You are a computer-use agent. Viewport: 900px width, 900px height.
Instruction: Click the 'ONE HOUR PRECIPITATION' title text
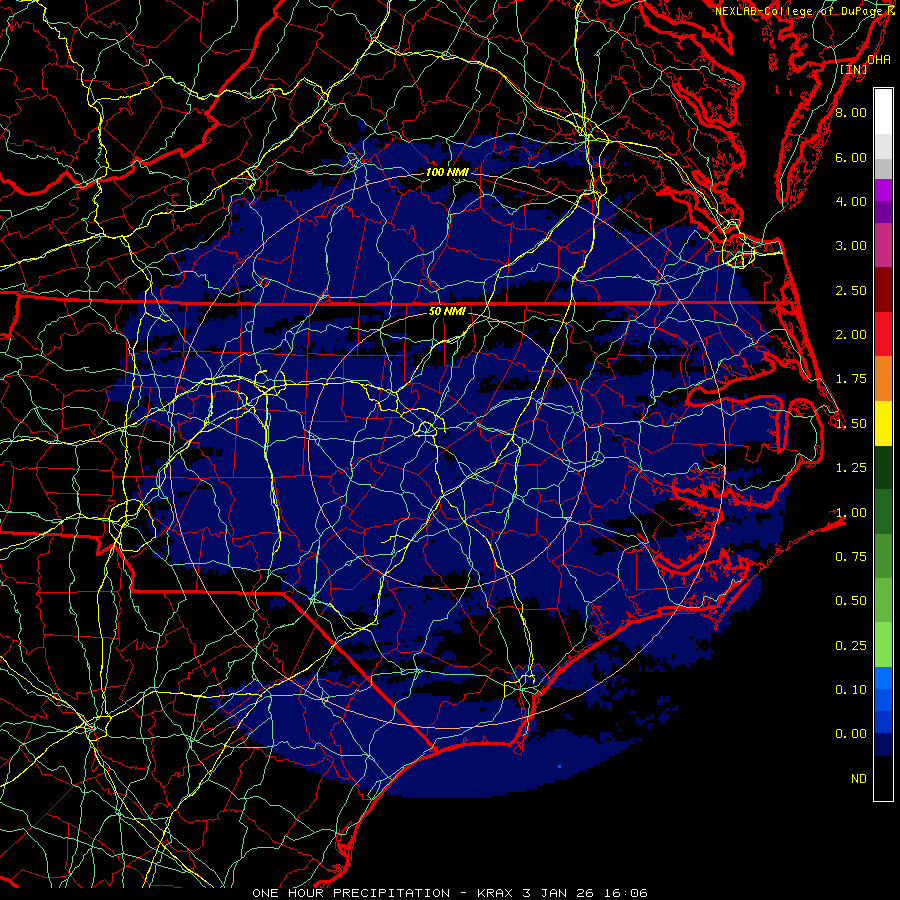(351, 893)
